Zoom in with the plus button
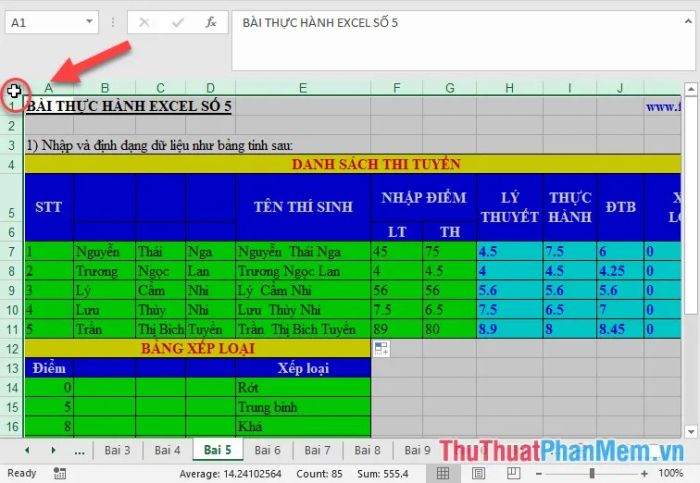Screen dimensions: 700x483 pyautogui.click(x=644, y=474)
